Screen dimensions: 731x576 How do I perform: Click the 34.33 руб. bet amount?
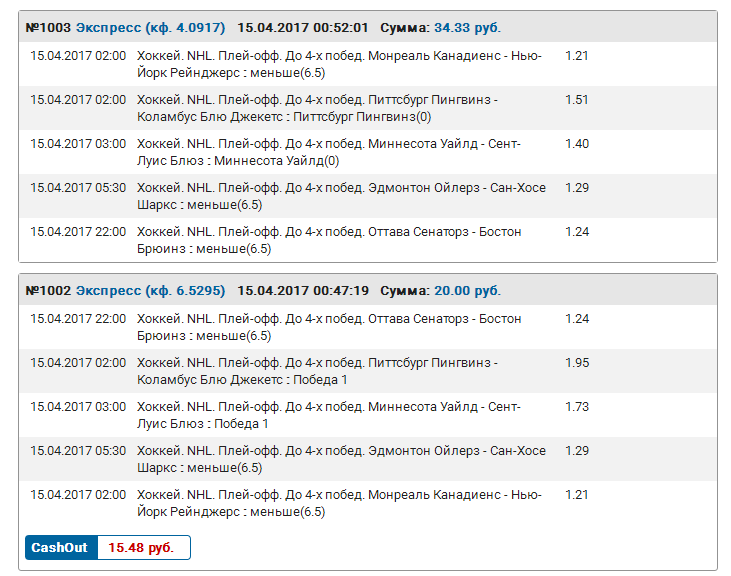[468, 27]
